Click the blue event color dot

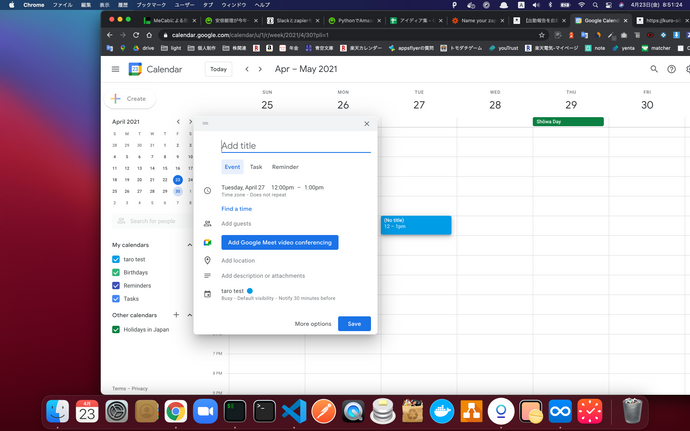[250, 291]
